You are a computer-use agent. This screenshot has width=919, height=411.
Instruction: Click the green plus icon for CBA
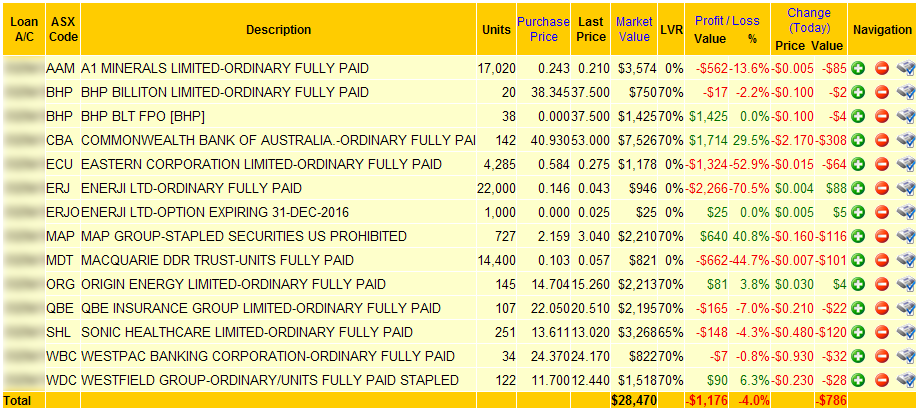tap(858, 141)
